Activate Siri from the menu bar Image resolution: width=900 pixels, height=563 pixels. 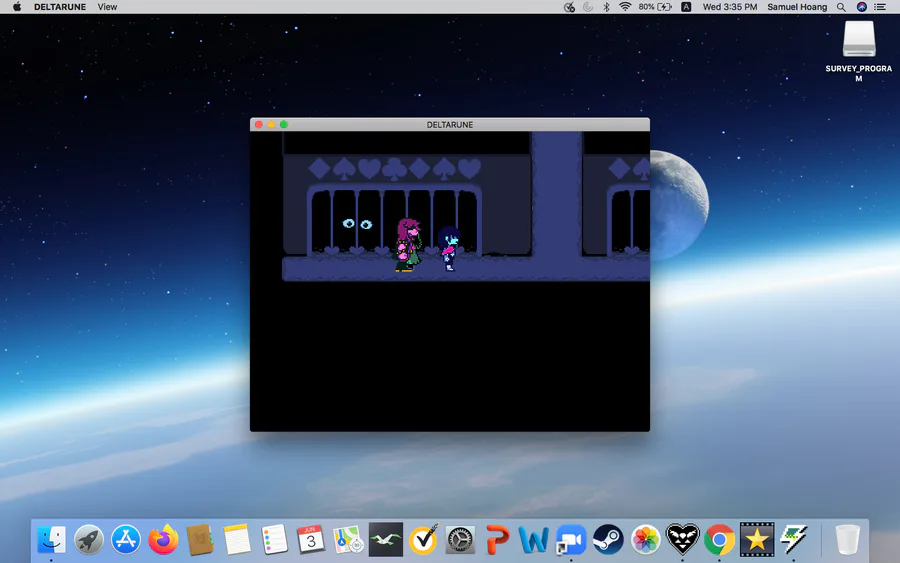click(862, 7)
